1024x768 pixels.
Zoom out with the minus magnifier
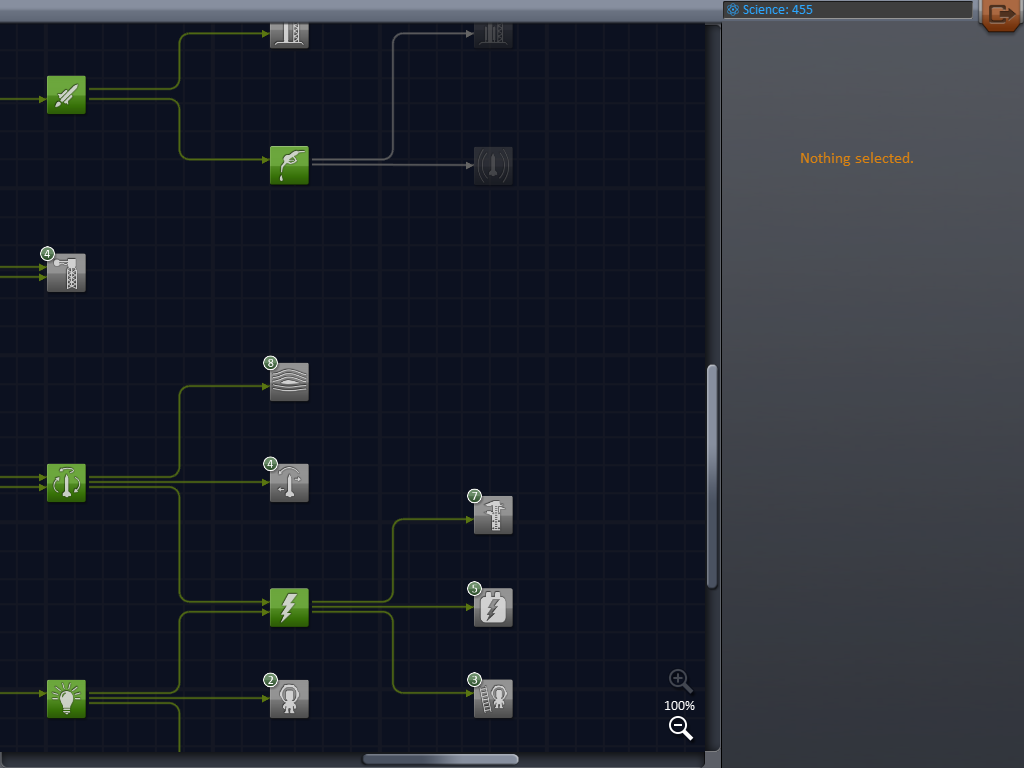coord(680,728)
